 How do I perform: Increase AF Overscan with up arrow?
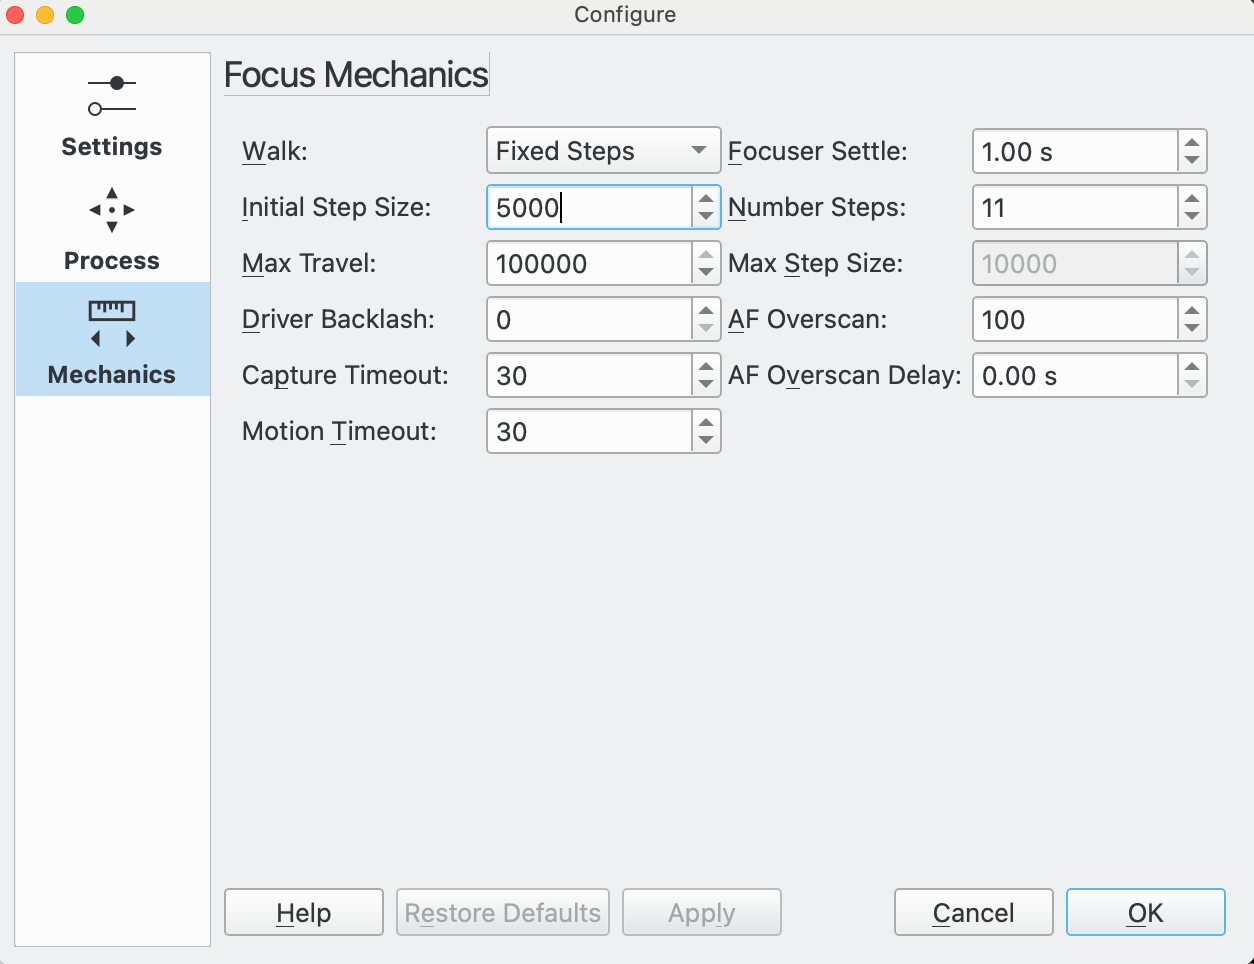point(1192,310)
